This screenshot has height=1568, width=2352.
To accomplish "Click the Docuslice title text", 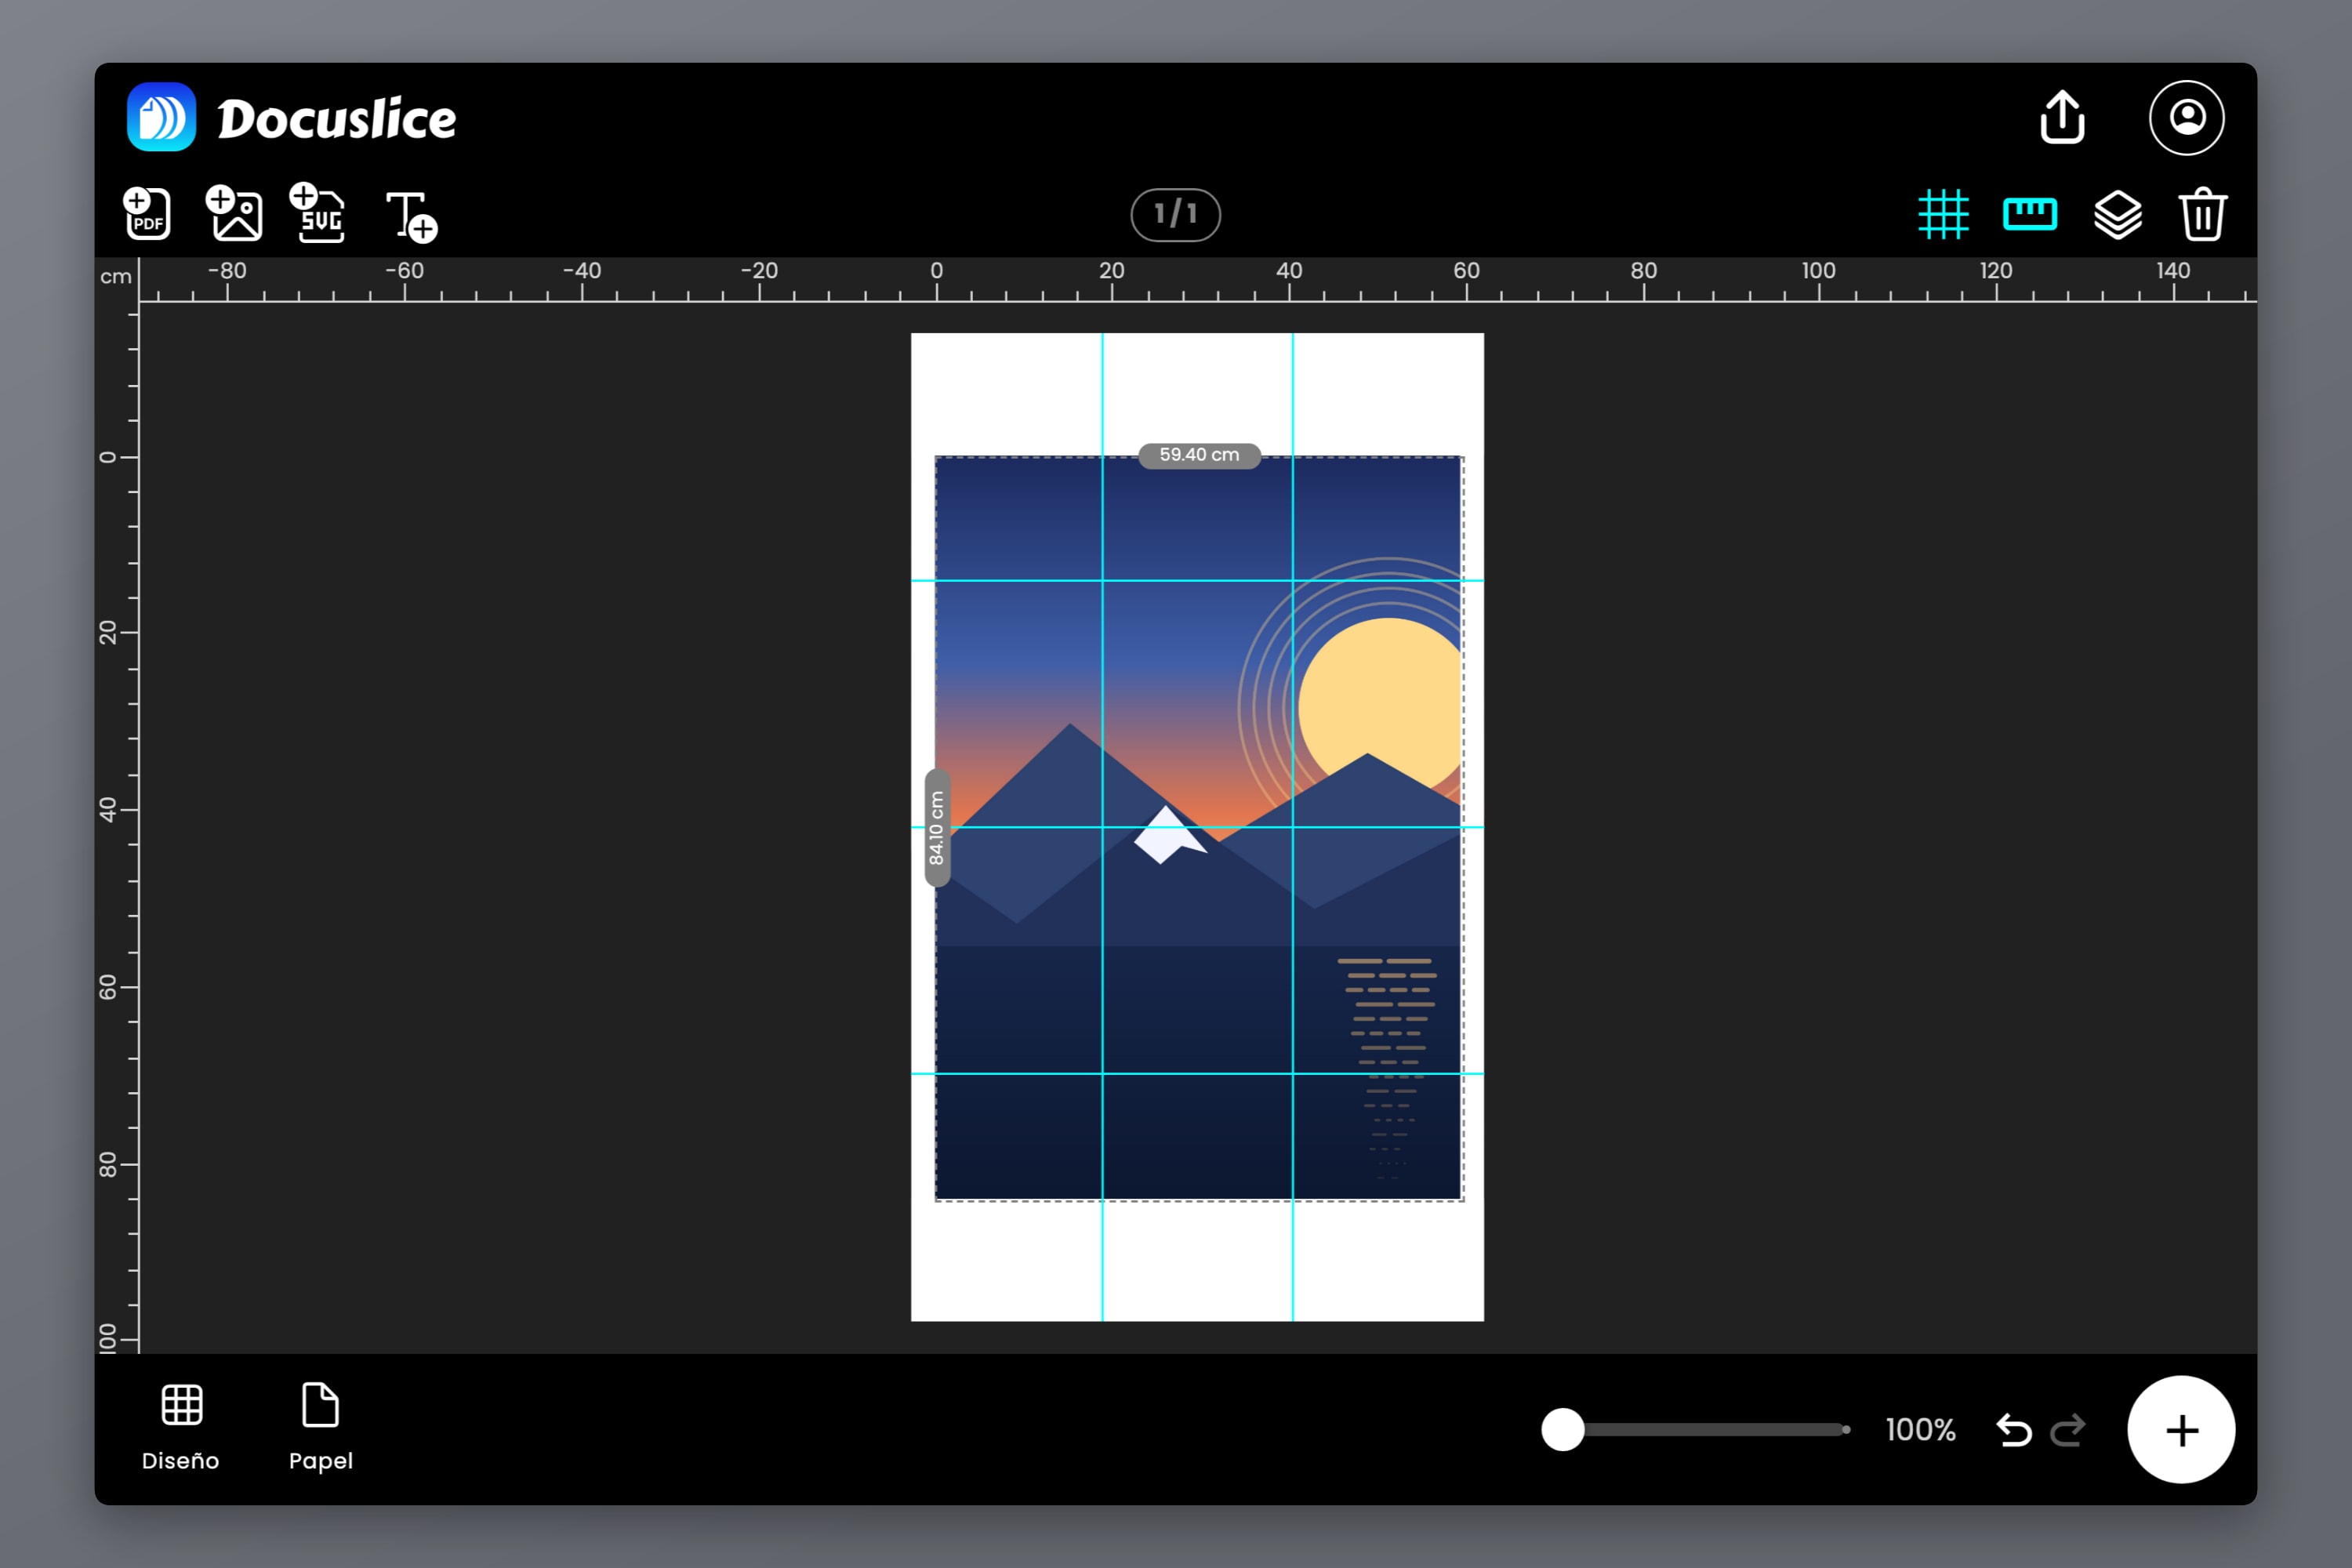I will 337,118.
